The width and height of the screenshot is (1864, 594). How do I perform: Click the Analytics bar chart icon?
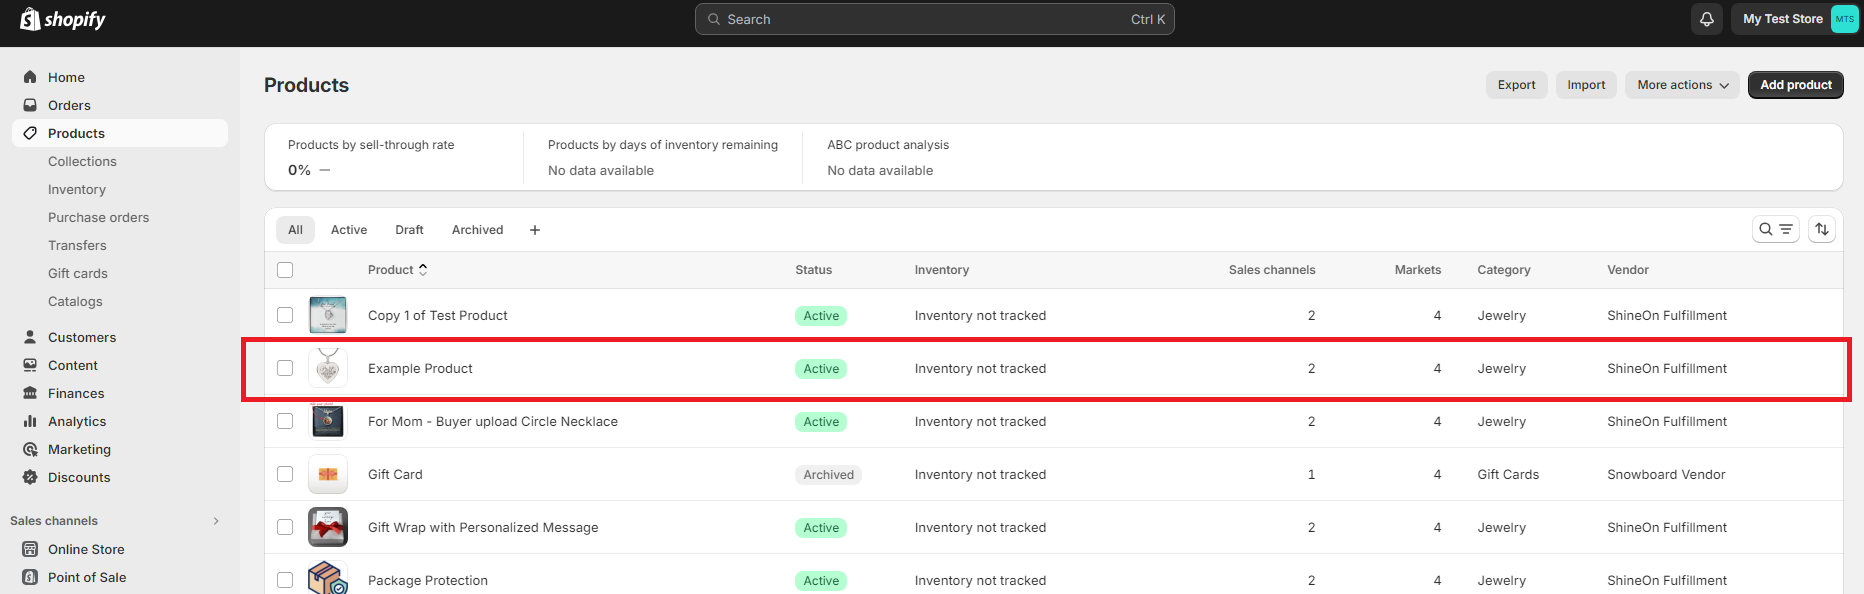pyautogui.click(x=30, y=421)
